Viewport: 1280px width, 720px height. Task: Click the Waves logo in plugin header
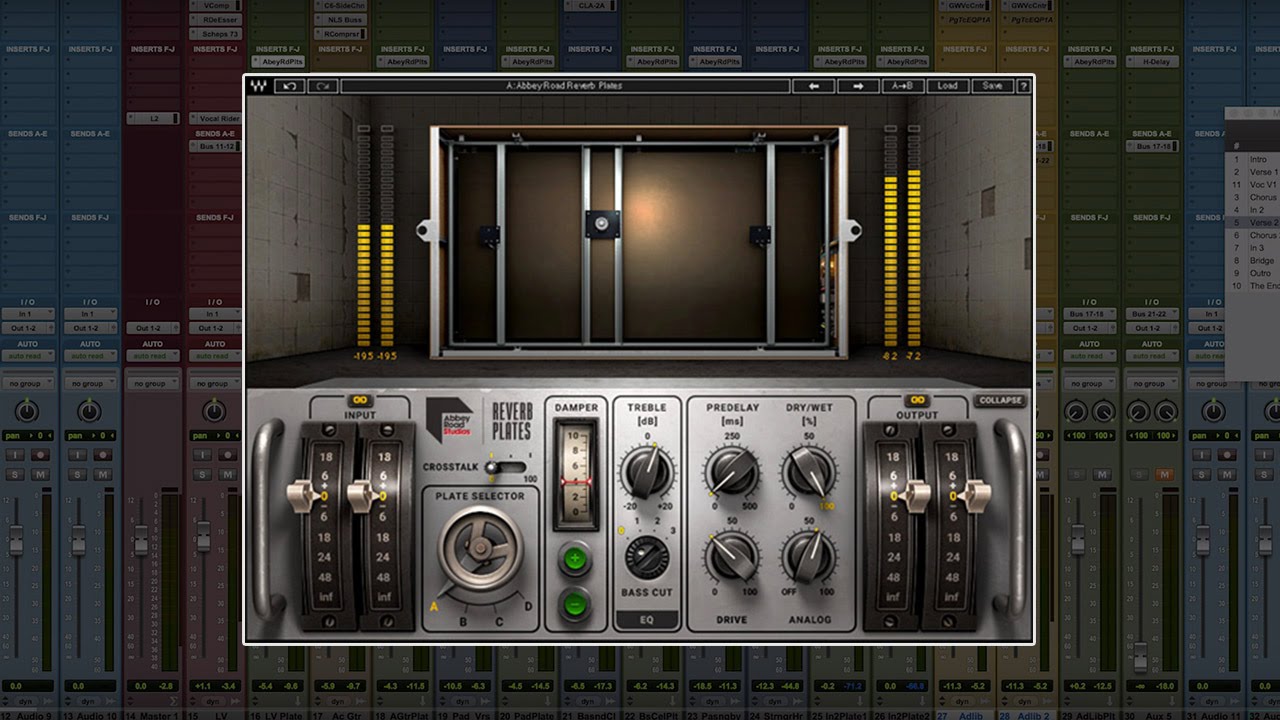(259, 86)
